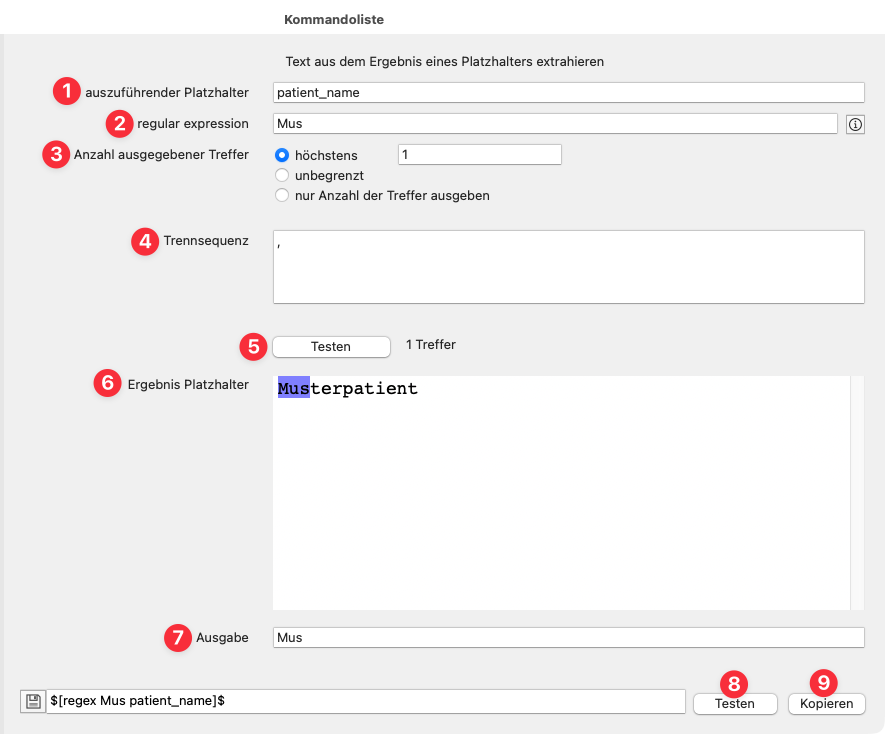Focus the patient_name placeholder input field
Screen dimensions: 888x737
[x=568, y=92]
